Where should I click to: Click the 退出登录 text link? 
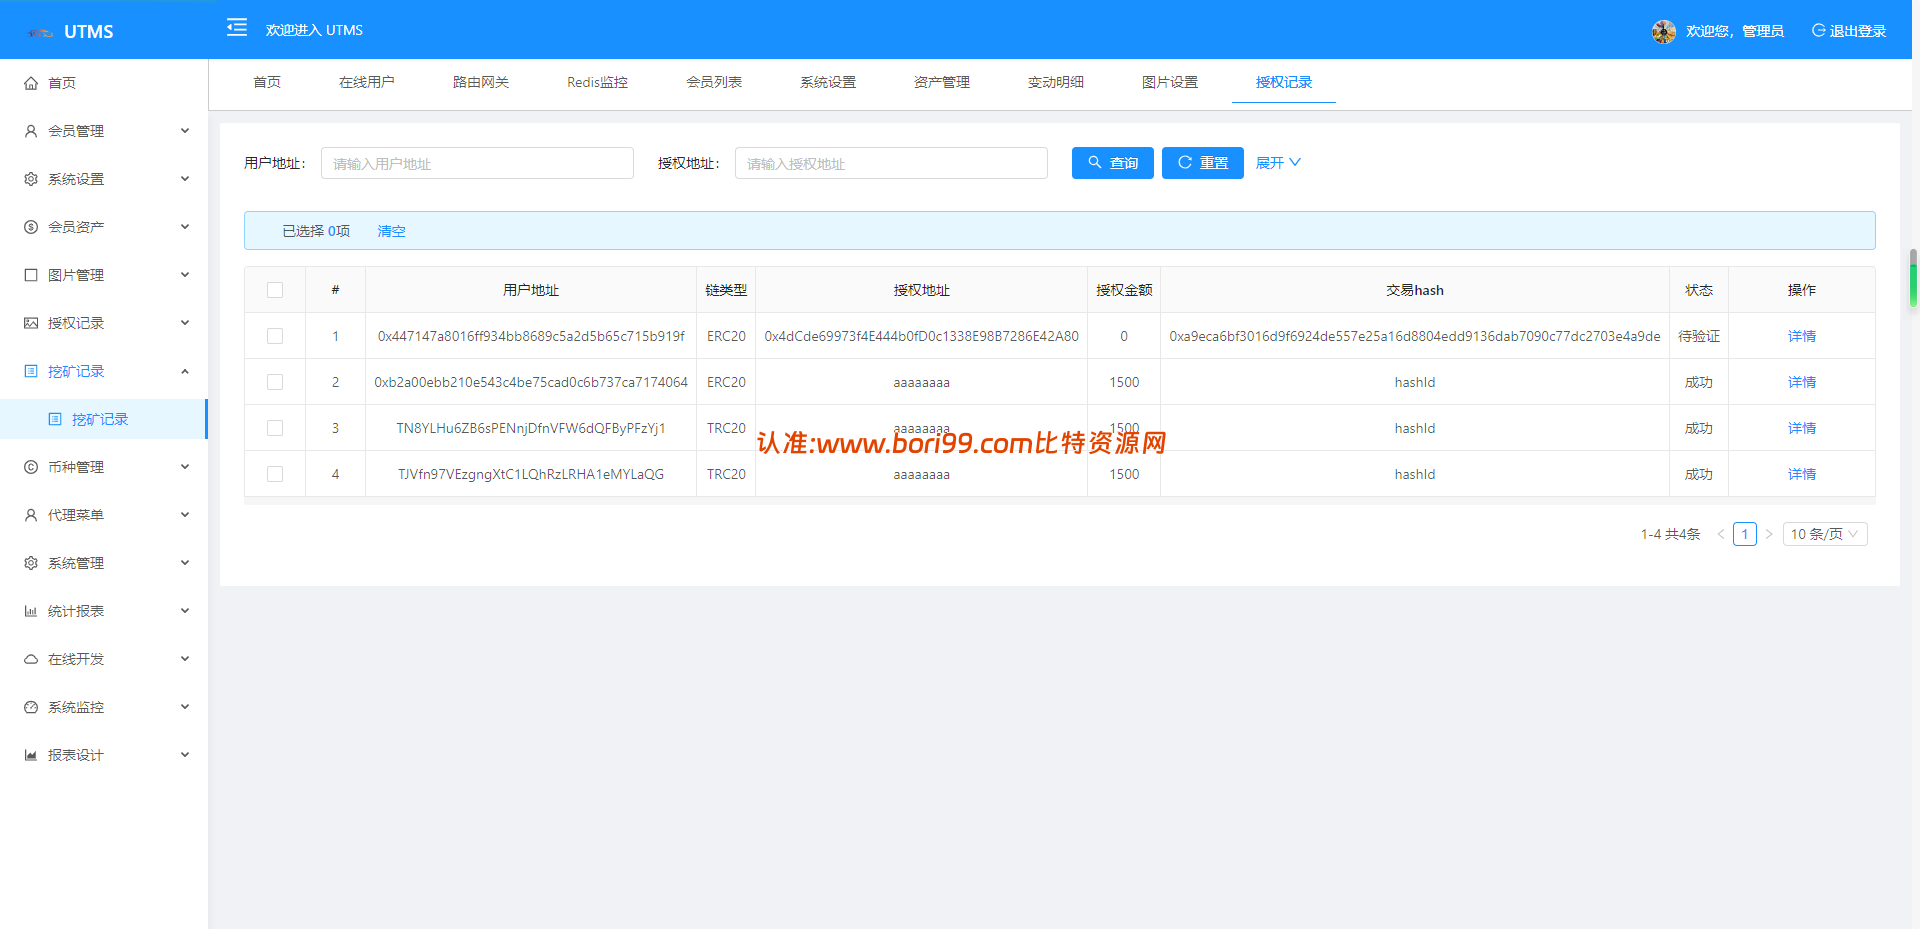click(1858, 31)
